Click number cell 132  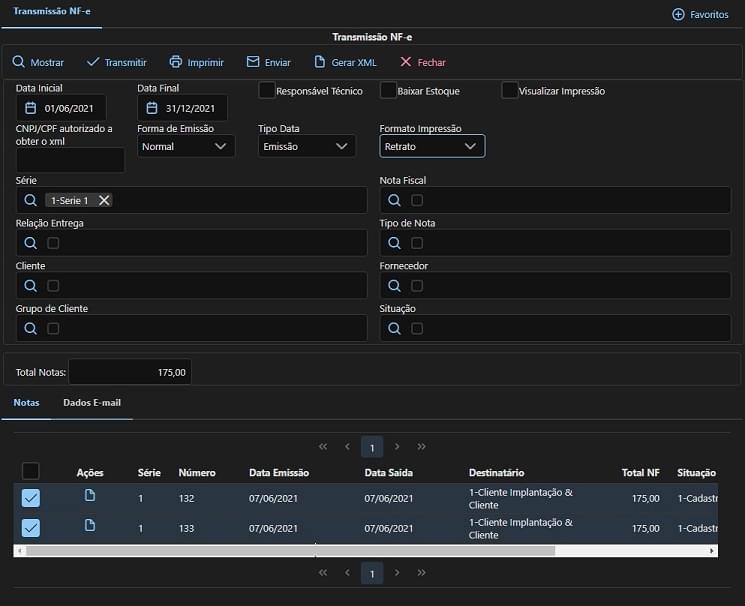coord(186,498)
